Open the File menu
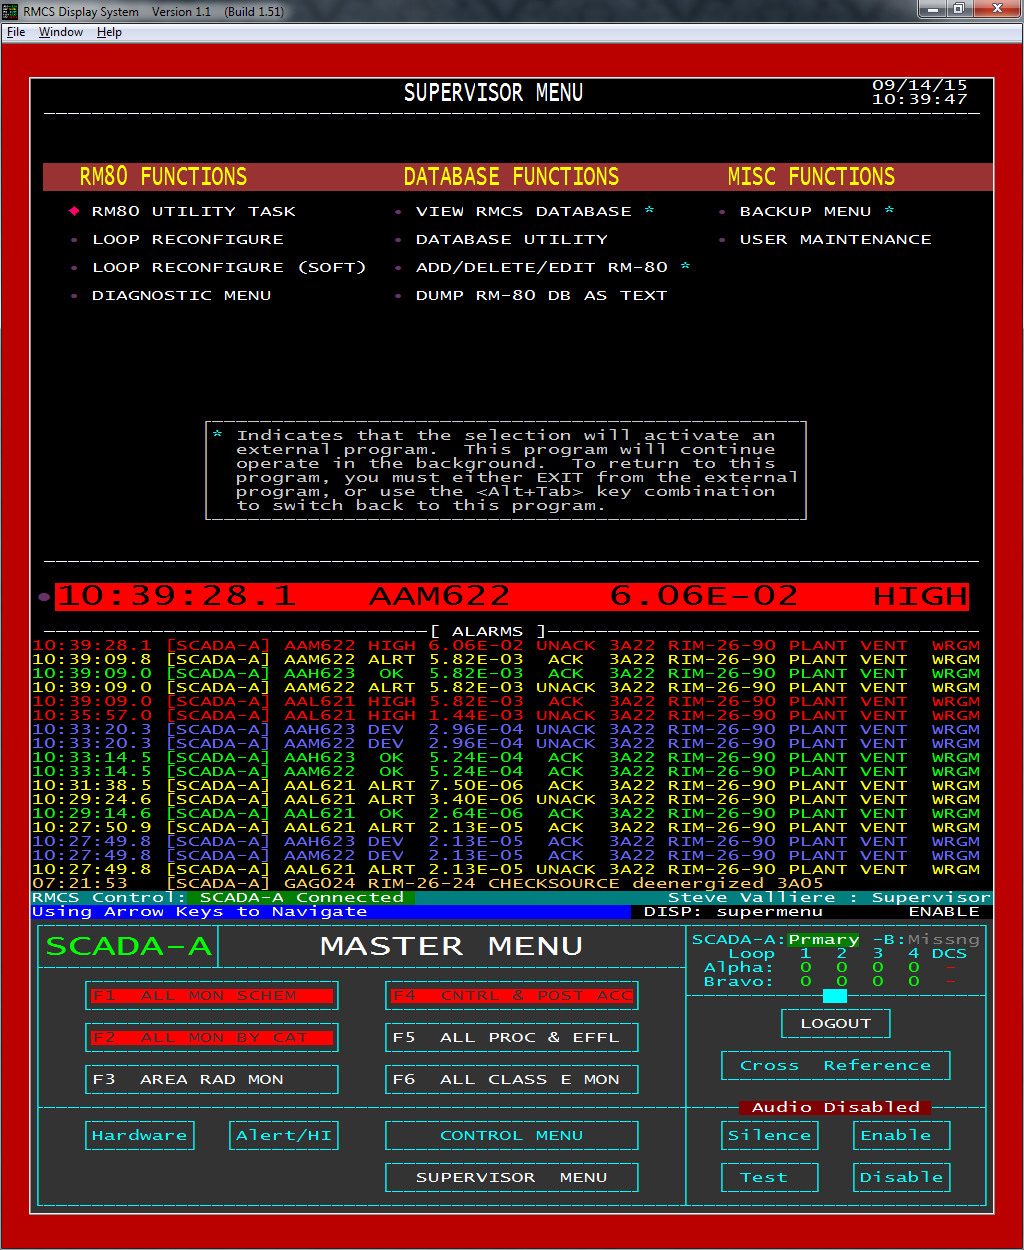The image size is (1024, 1250). [x=16, y=32]
